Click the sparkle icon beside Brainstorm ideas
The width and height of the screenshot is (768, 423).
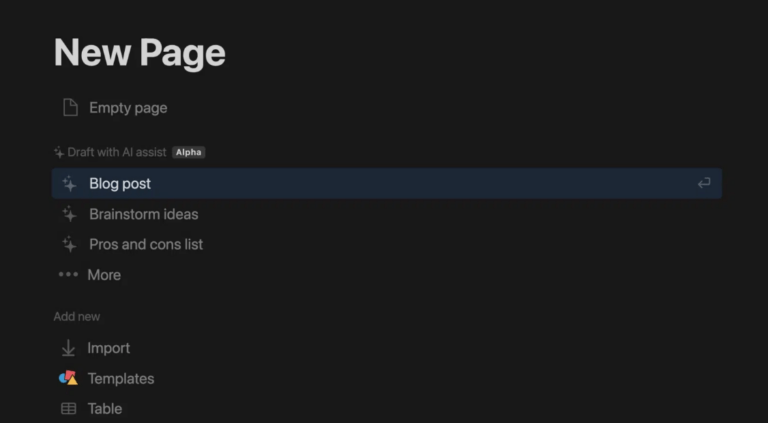pos(69,214)
